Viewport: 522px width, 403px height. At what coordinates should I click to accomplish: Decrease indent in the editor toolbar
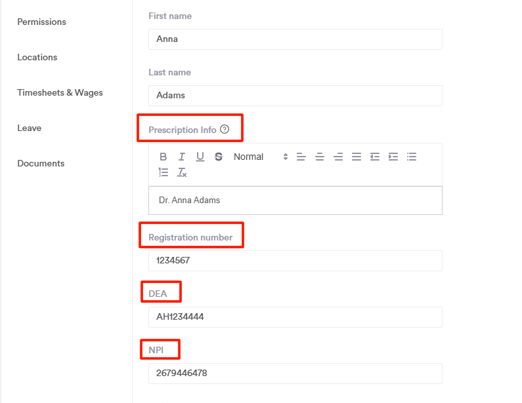pos(375,157)
